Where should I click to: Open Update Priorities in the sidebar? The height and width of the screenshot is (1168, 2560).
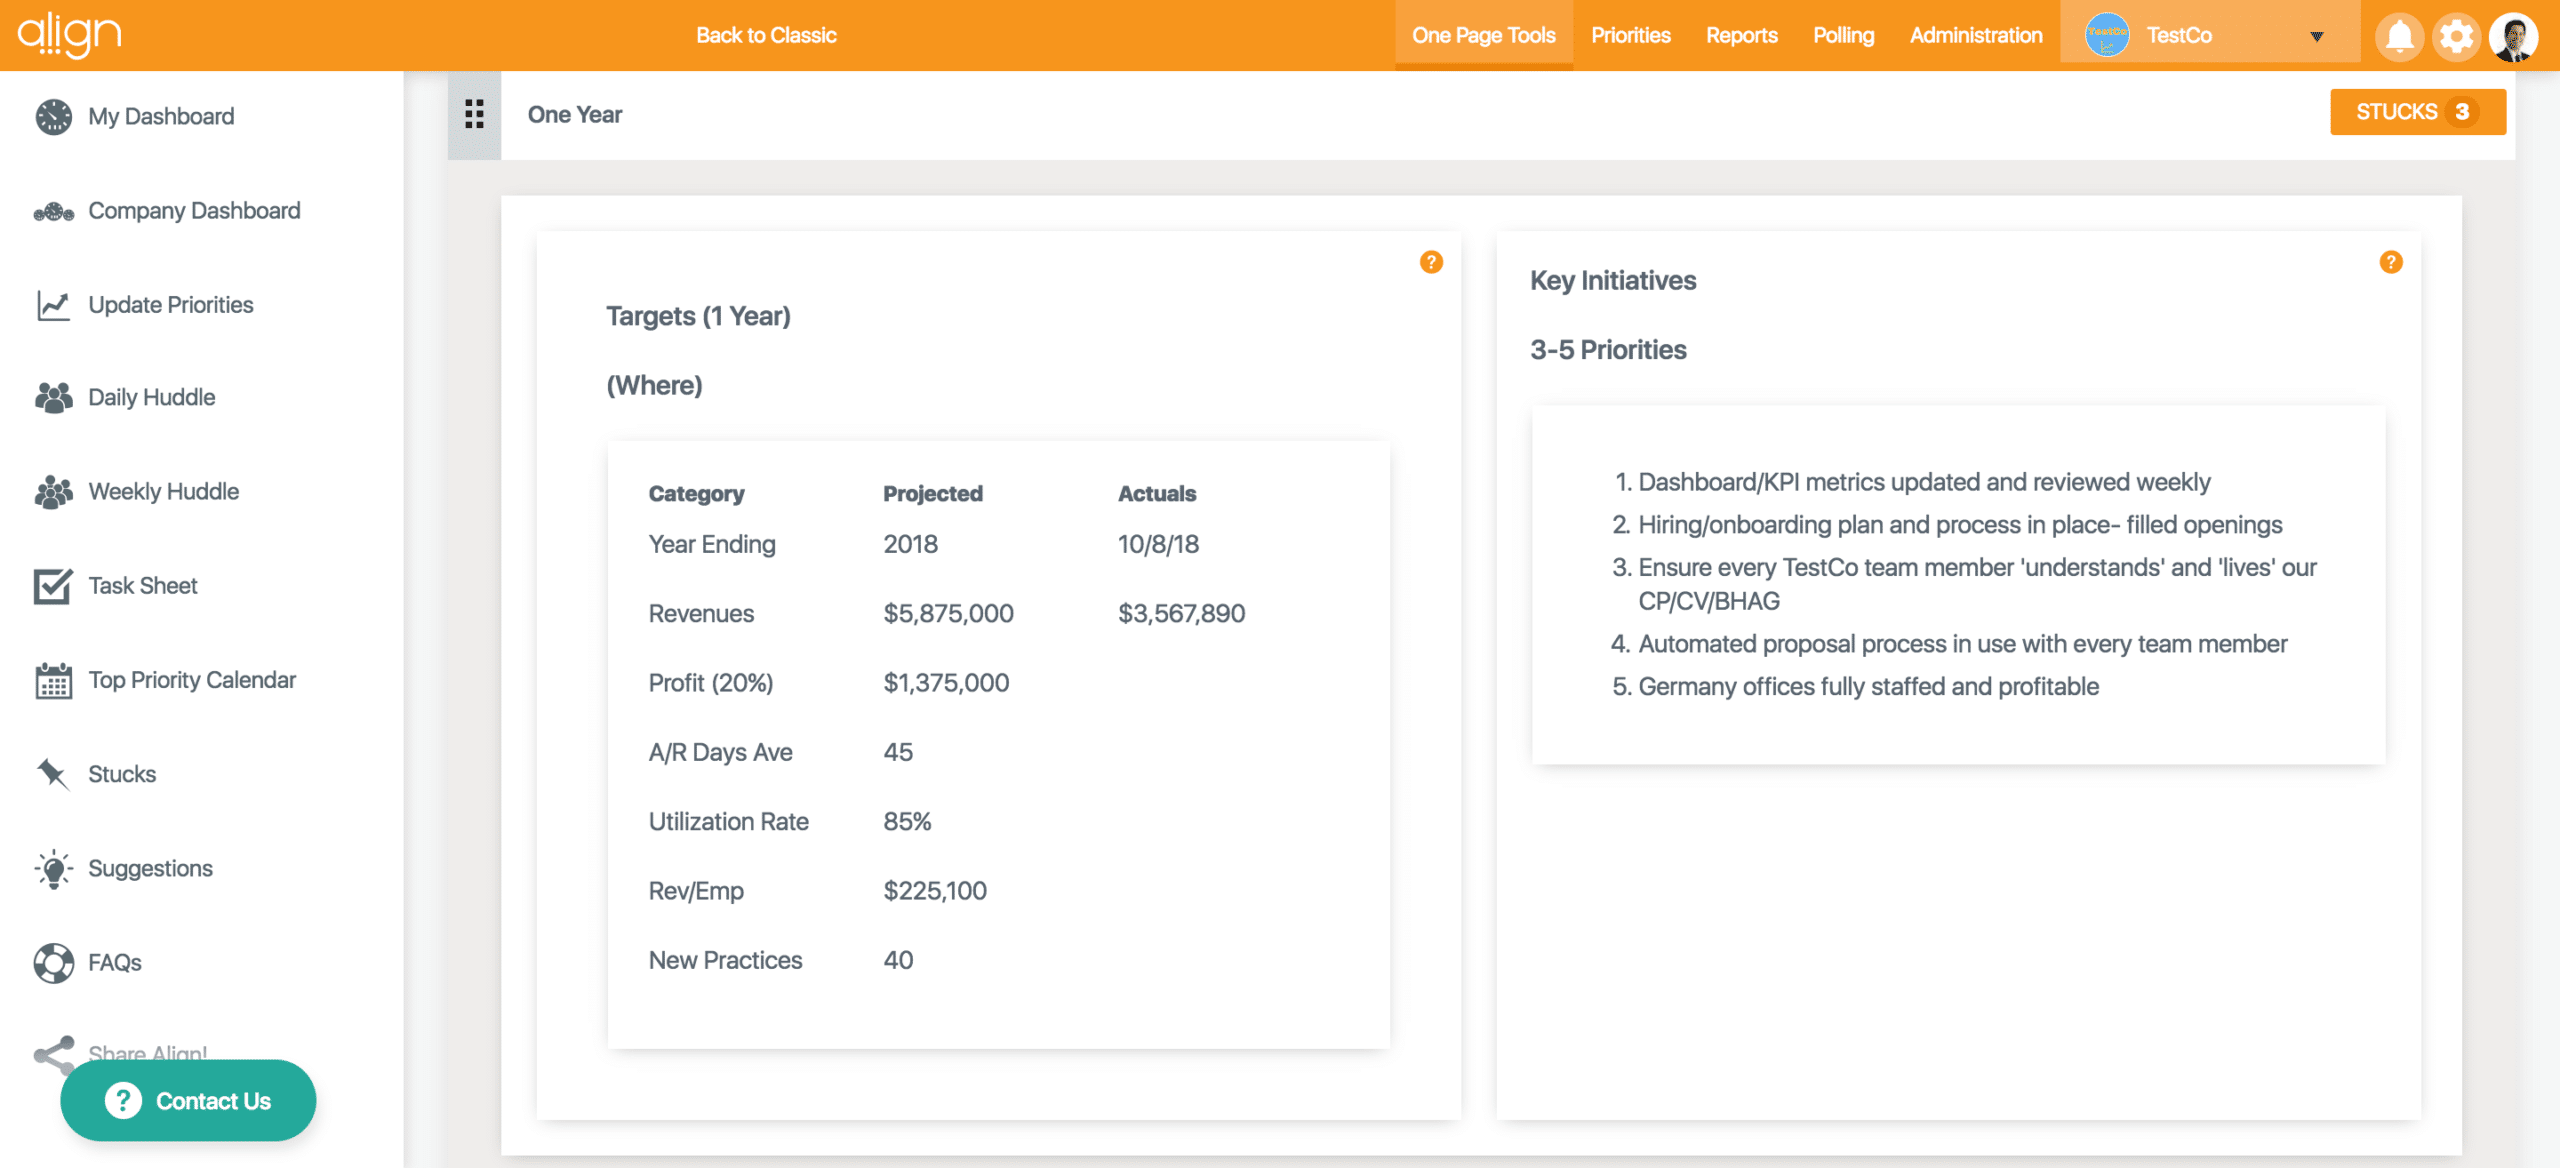[x=52, y=304]
